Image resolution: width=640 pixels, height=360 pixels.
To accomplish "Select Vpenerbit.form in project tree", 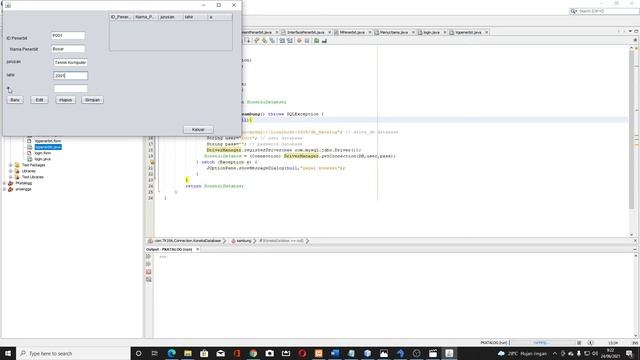I will [x=48, y=141].
